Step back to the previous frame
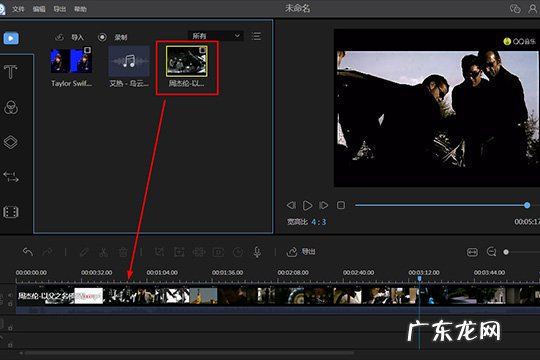The height and width of the screenshot is (360, 540). point(291,205)
